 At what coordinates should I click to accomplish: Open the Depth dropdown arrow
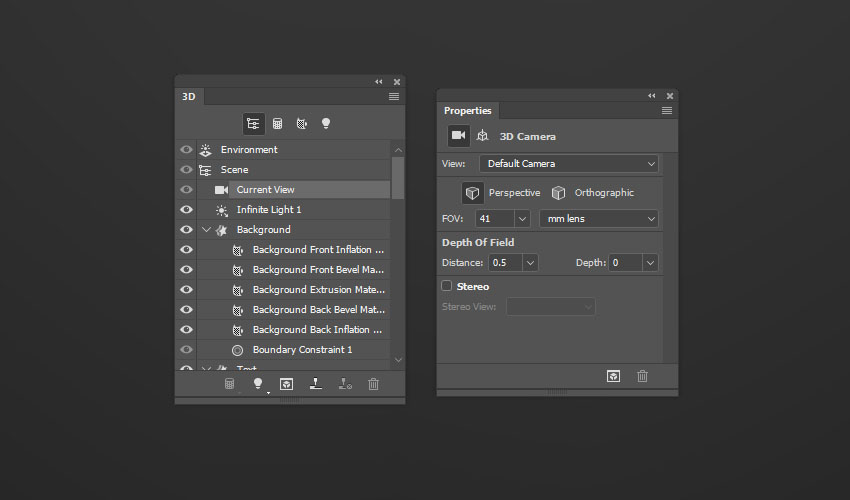coord(650,263)
